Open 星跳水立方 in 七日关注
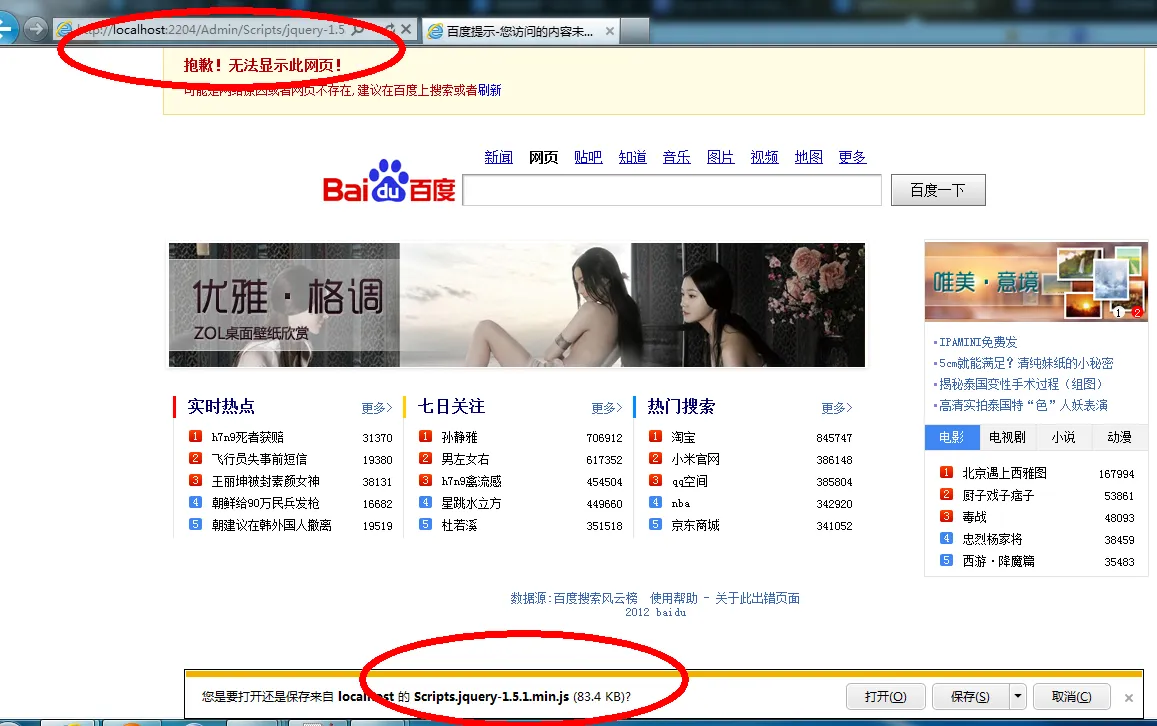 [x=472, y=503]
